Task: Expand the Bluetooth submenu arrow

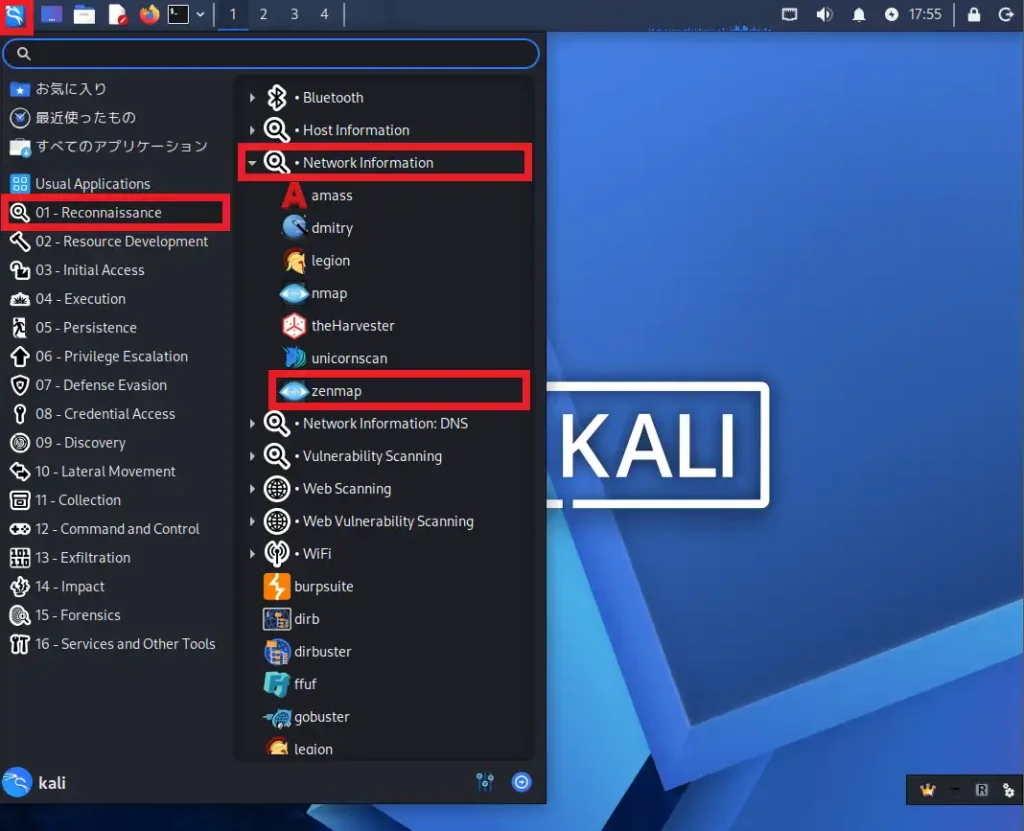Action: [252, 97]
